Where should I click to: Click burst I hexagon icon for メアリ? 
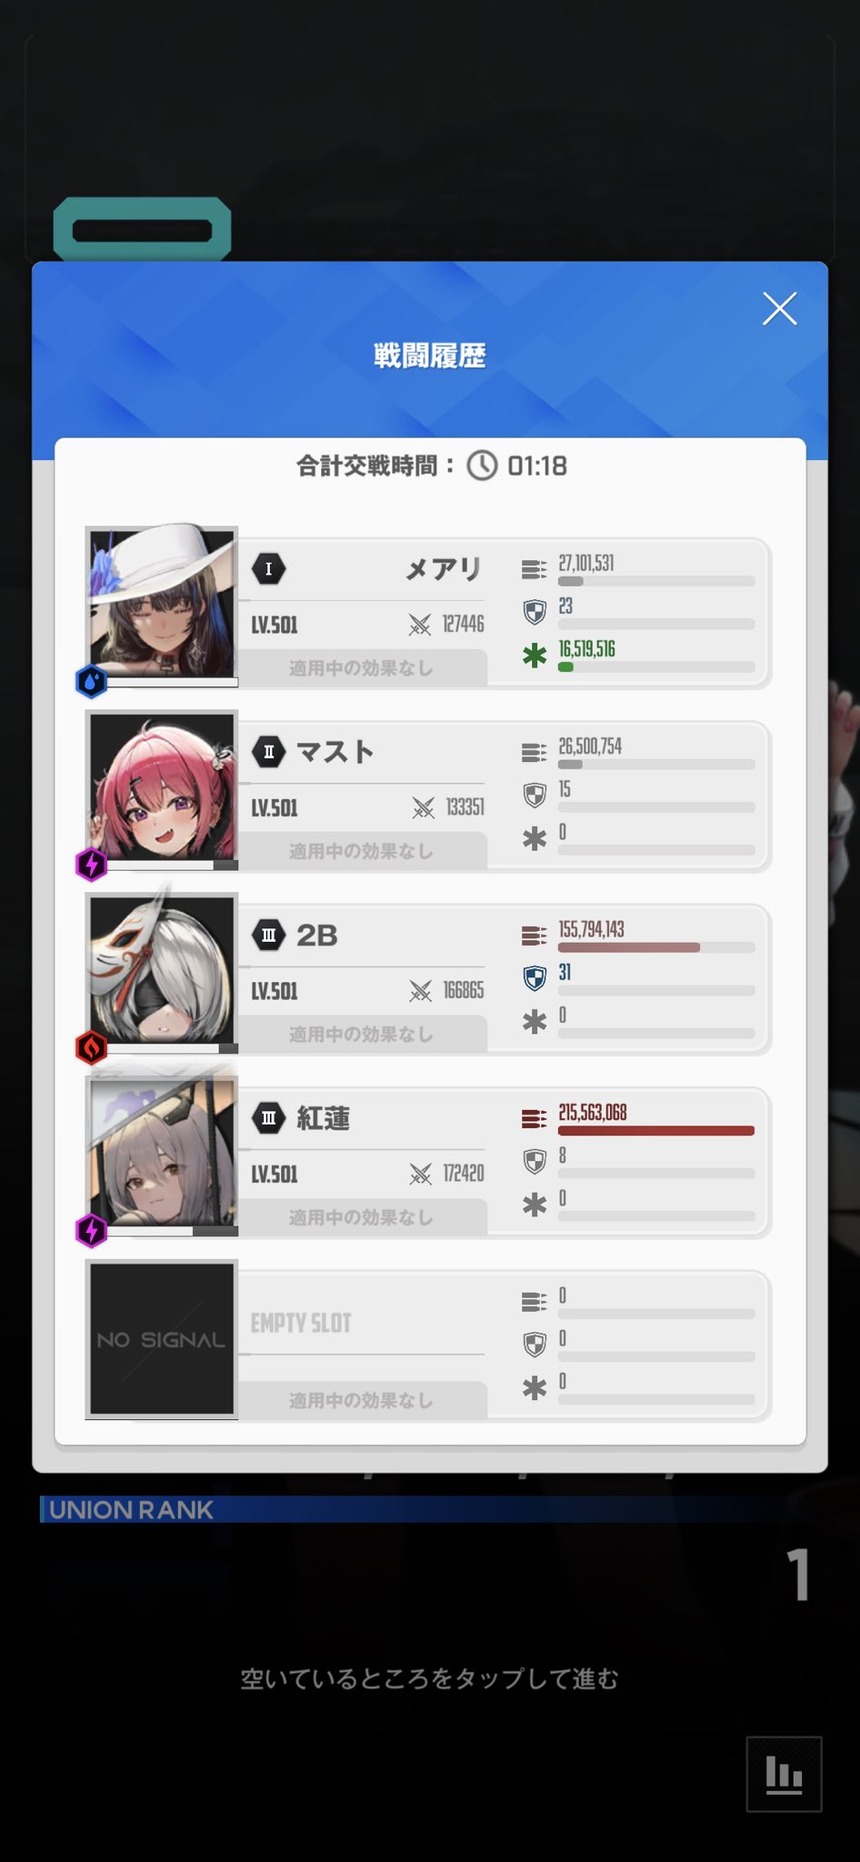268,569
